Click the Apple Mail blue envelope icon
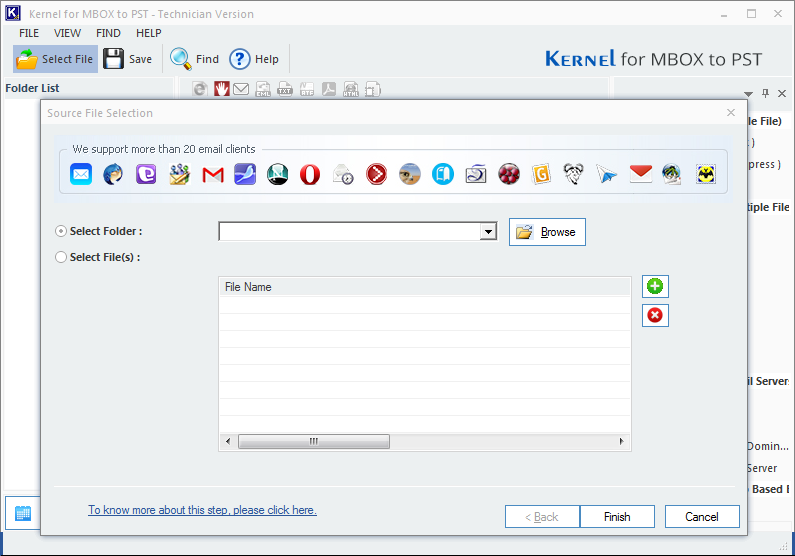795x556 pixels. [81, 174]
